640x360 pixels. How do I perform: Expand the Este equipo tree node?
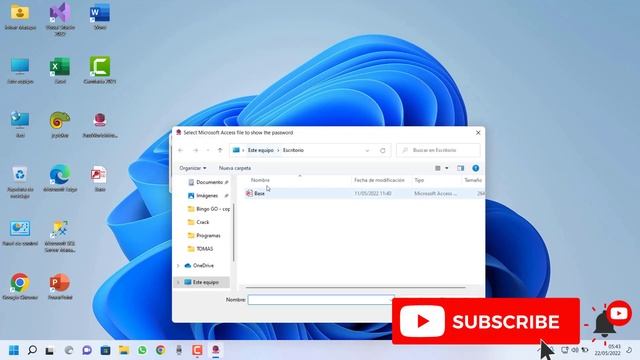coord(178,282)
